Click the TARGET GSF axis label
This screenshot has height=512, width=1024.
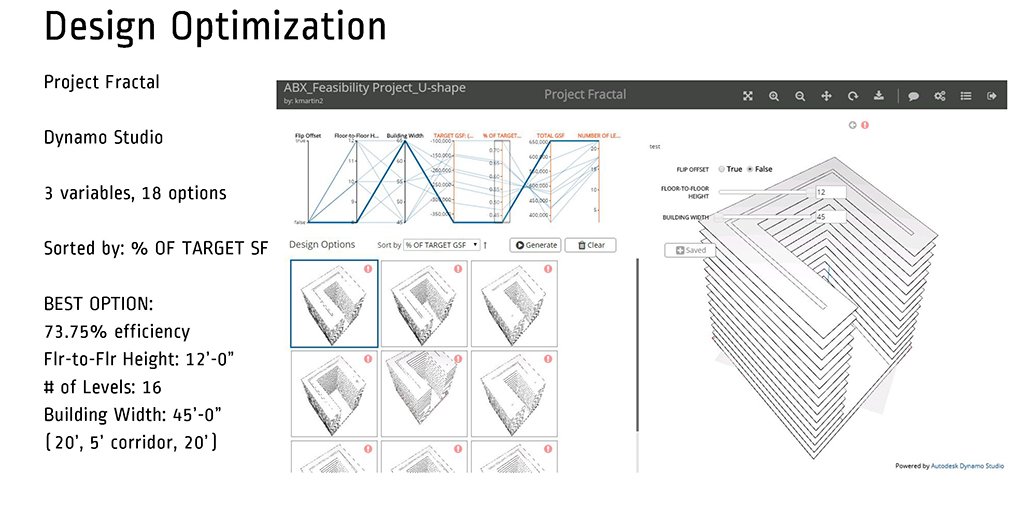[454, 136]
